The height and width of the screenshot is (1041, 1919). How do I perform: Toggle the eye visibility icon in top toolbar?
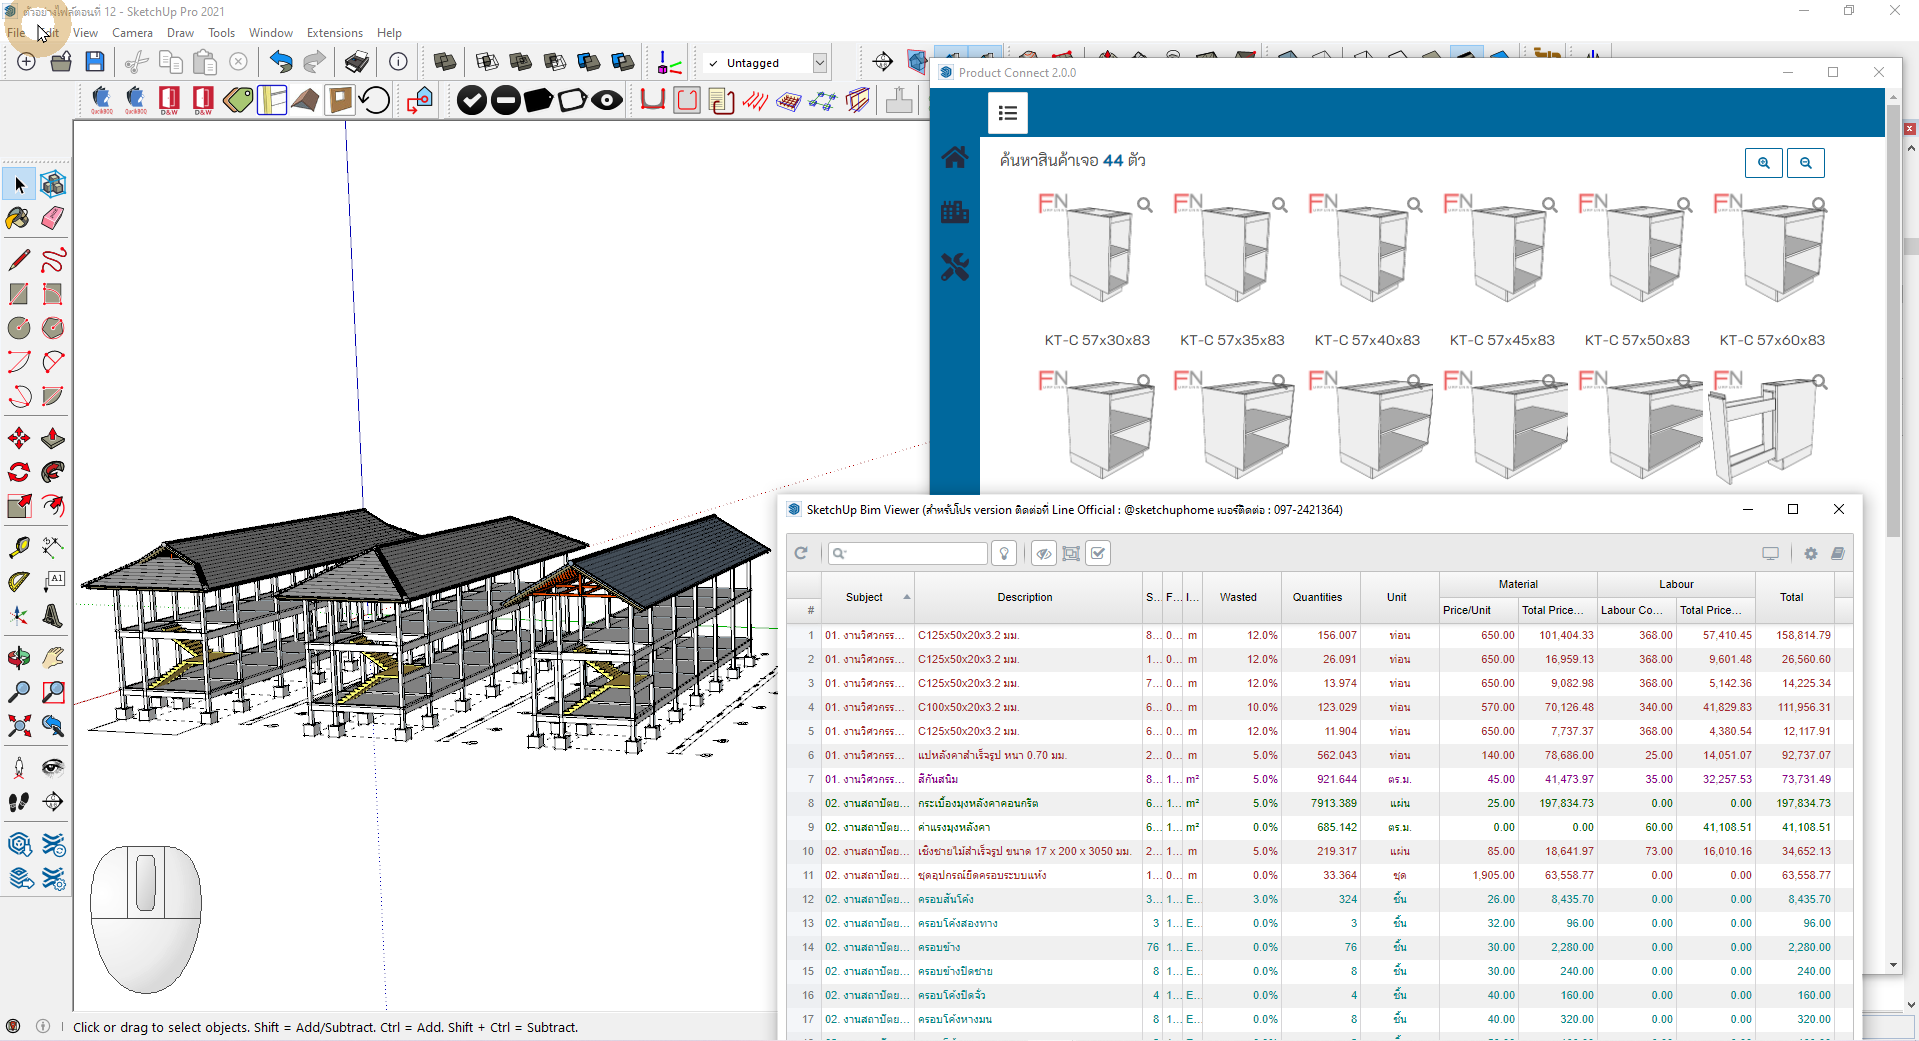[x=606, y=100]
